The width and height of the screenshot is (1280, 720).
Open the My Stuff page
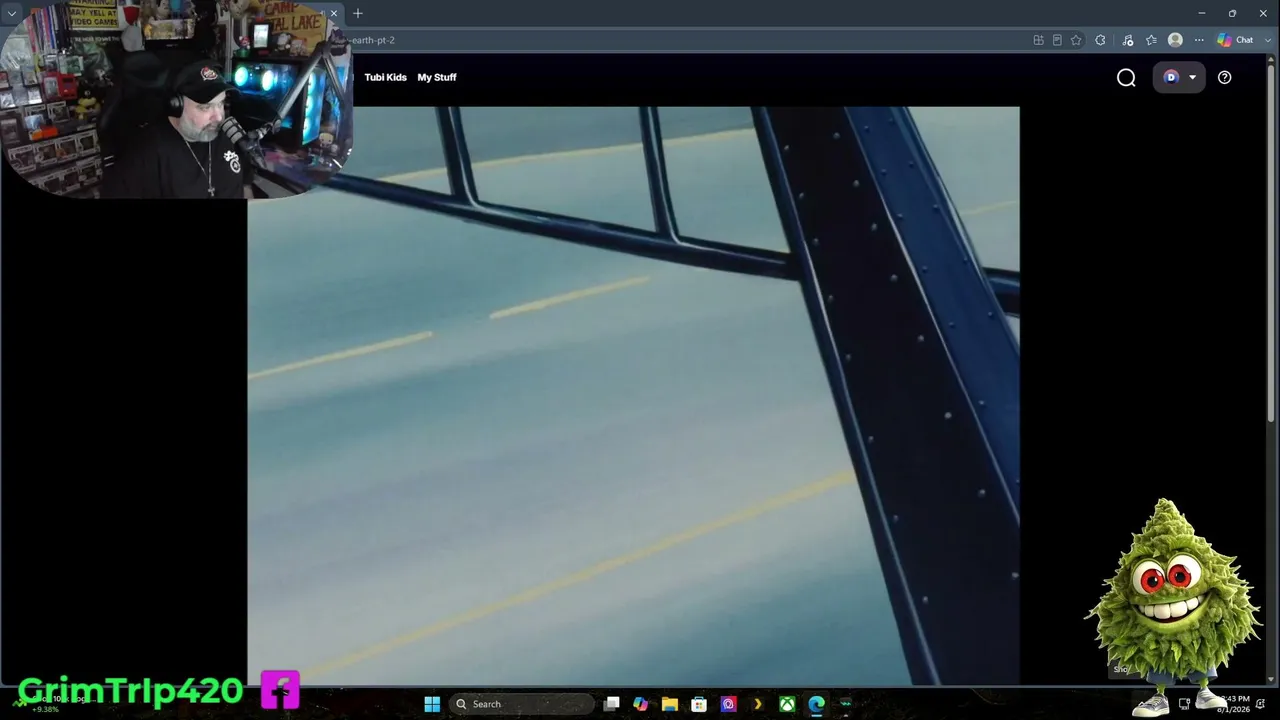(x=437, y=77)
